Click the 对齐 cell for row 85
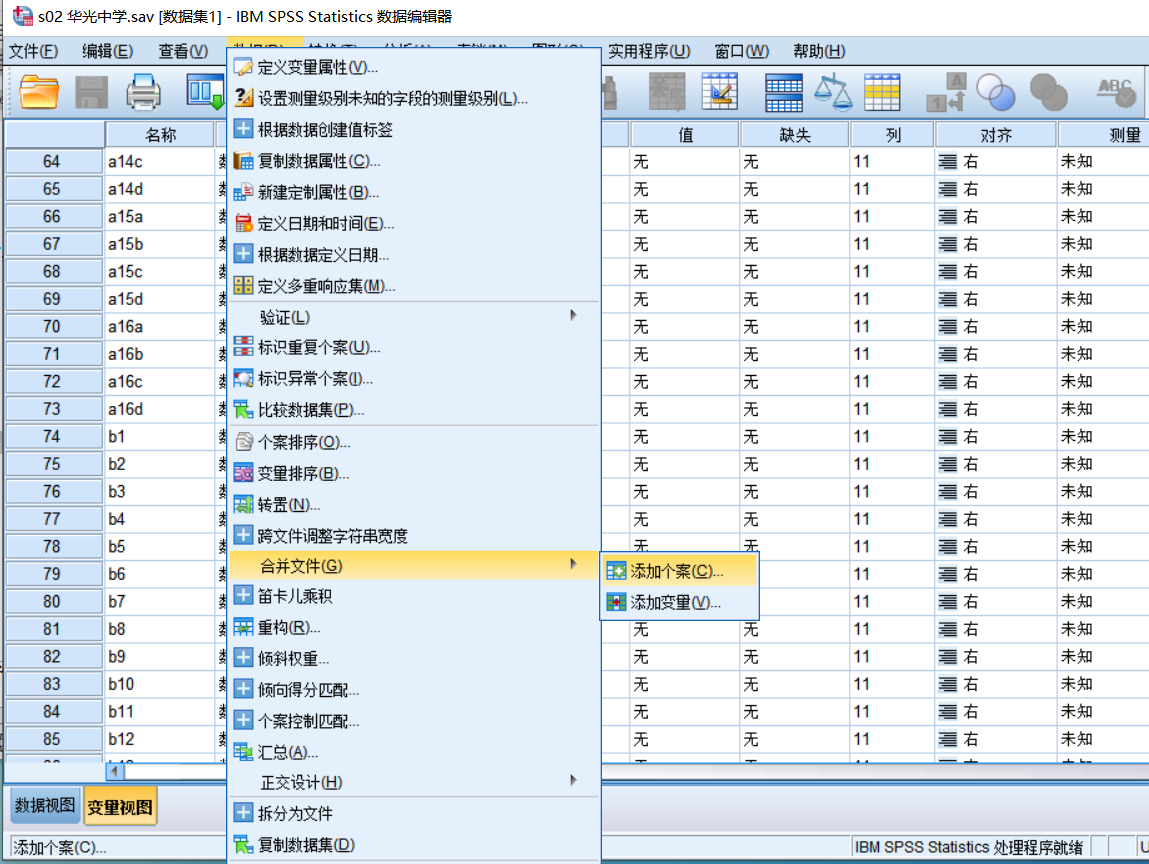 (x=996, y=739)
